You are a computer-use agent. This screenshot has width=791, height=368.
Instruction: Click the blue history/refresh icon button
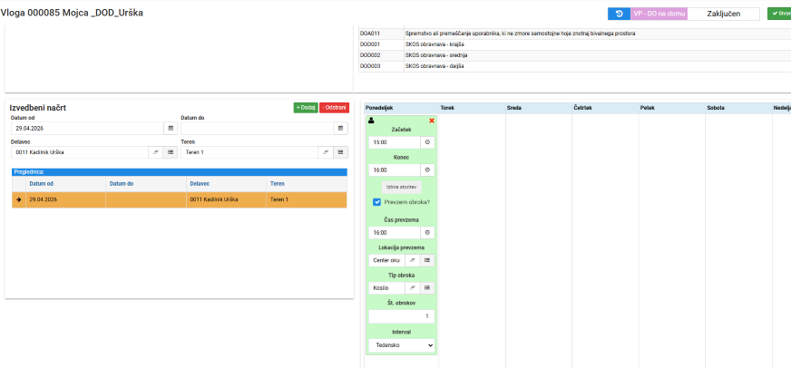pyautogui.click(x=619, y=14)
